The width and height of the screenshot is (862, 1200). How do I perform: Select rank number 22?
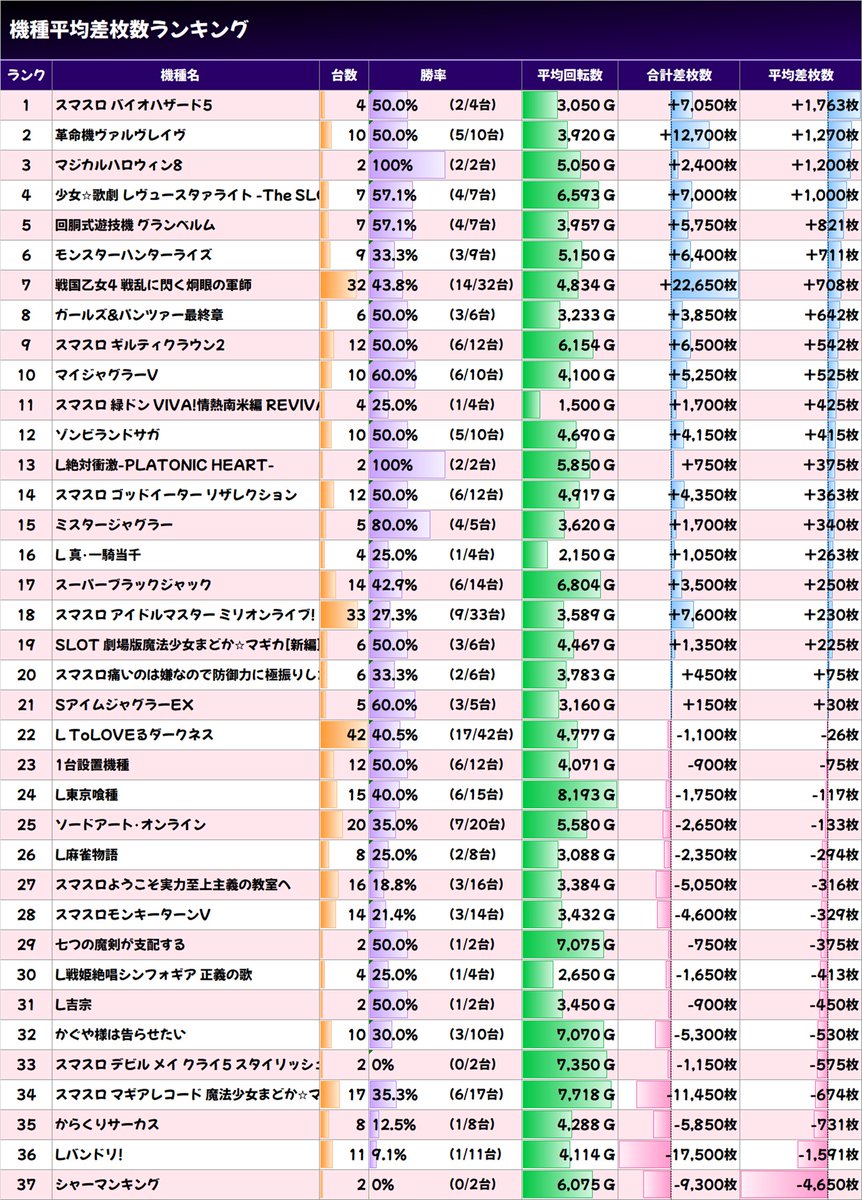tap(26, 735)
